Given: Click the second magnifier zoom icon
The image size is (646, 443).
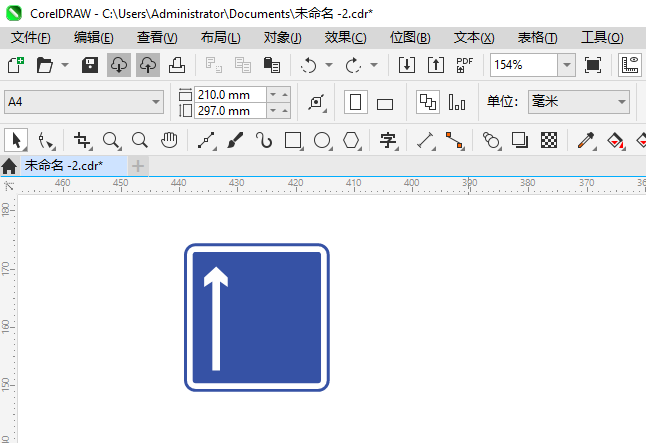Looking at the screenshot, I should point(140,141).
